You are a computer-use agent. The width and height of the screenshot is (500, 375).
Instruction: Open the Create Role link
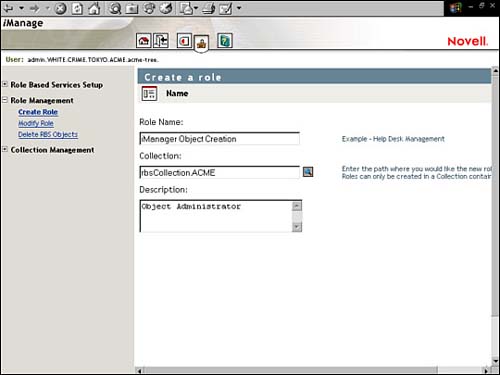[x=38, y=112]
